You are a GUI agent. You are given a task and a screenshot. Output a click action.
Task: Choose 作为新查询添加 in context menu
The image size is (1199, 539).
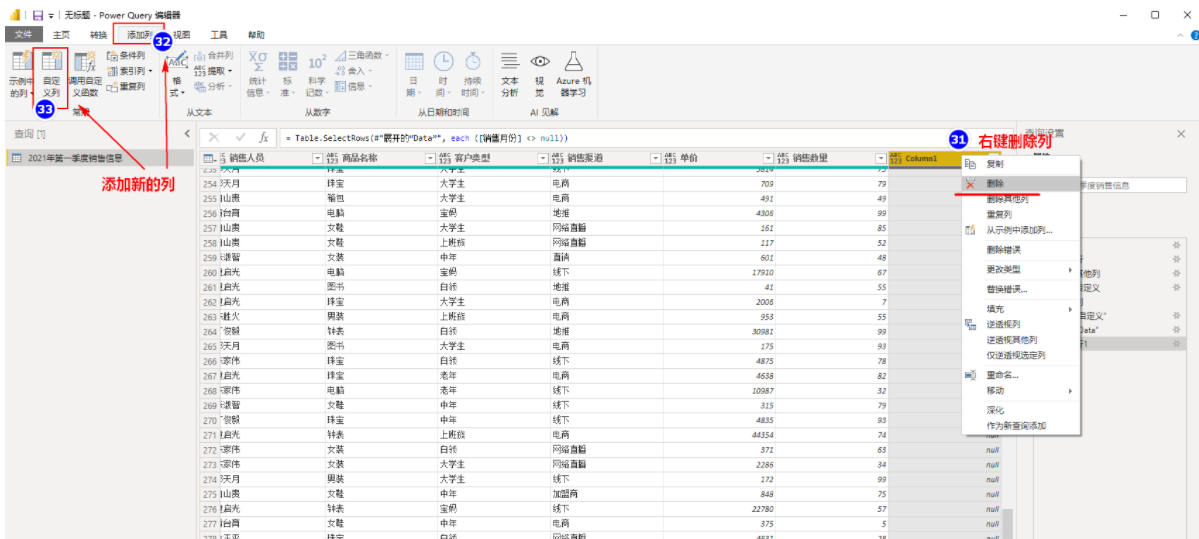tap(1020, 425)
